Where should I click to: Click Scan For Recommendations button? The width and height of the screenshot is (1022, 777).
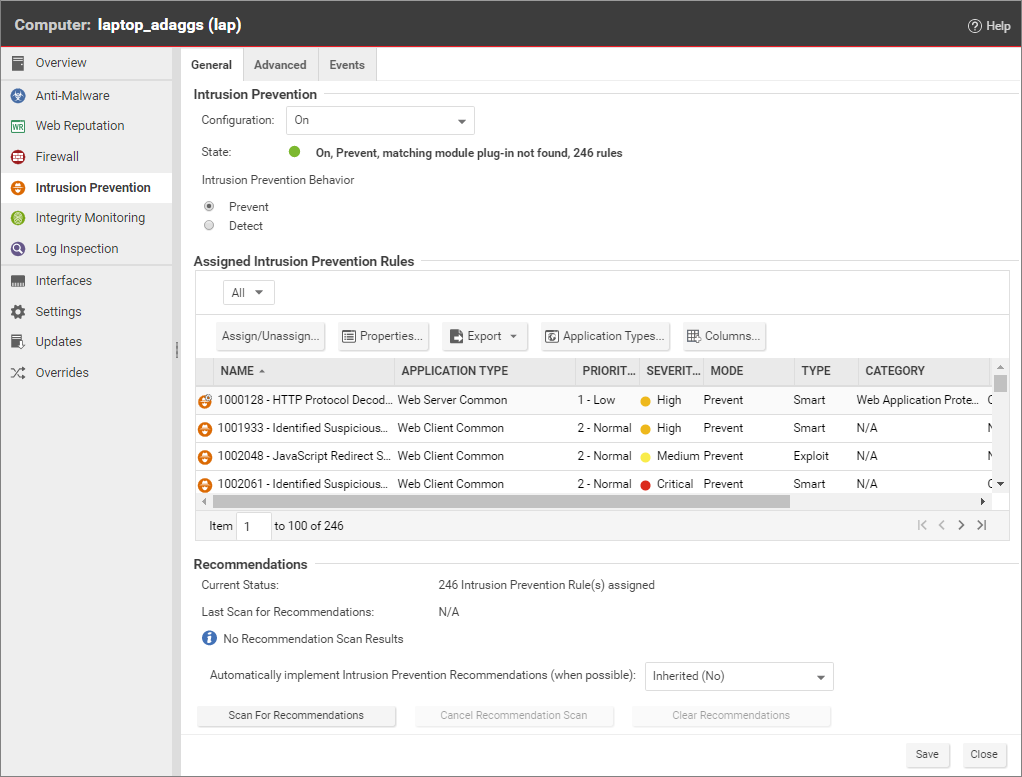point(296,716)
